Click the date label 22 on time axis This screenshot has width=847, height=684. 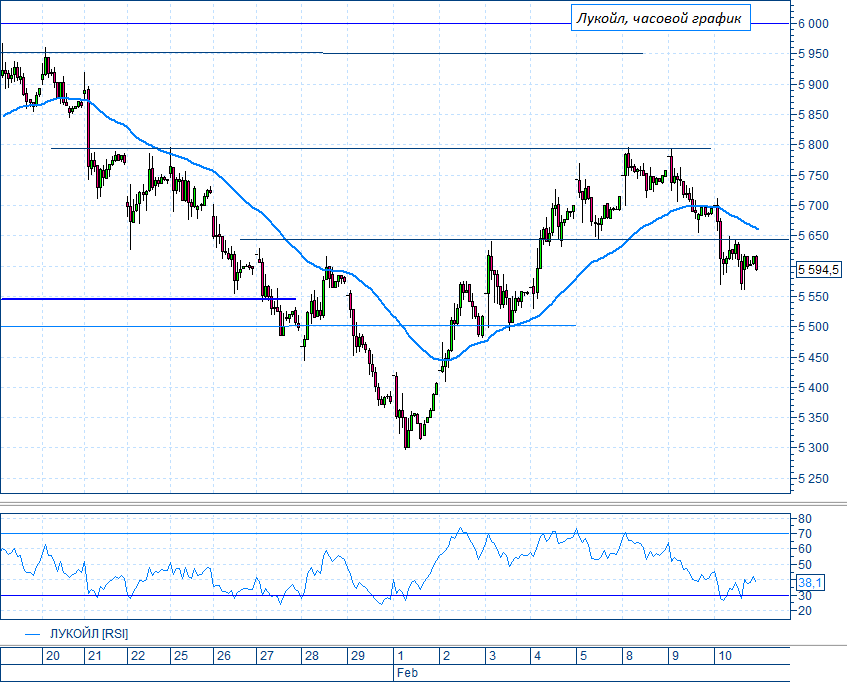[138, 656]
